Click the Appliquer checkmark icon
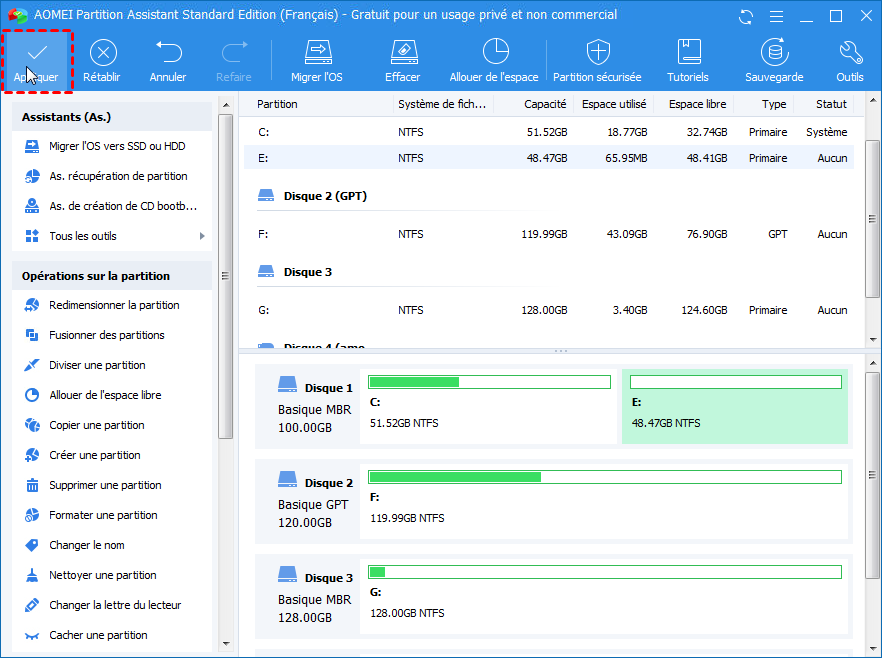Viewport: 882px width, 658px height. coord(37,54)
